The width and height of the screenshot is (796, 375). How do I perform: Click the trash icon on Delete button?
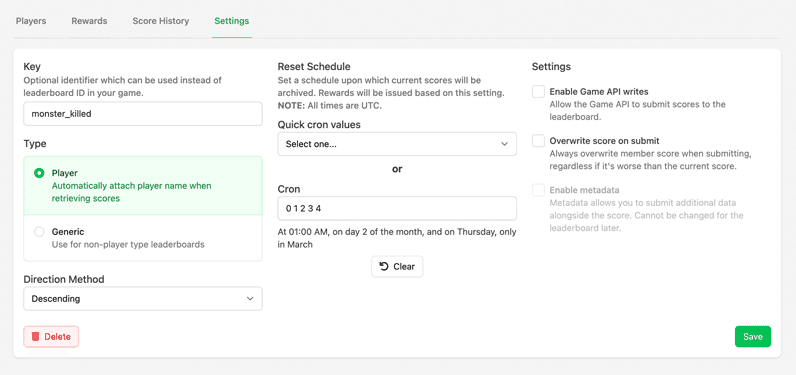click(36, 336)
